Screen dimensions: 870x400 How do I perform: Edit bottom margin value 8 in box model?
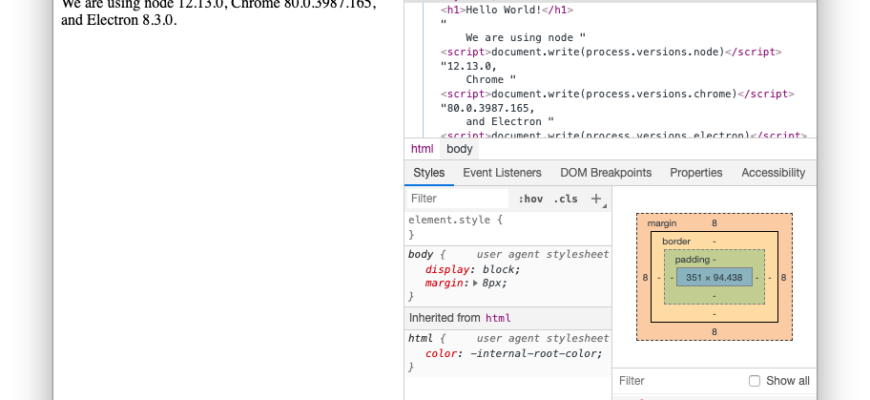point(714,332)
